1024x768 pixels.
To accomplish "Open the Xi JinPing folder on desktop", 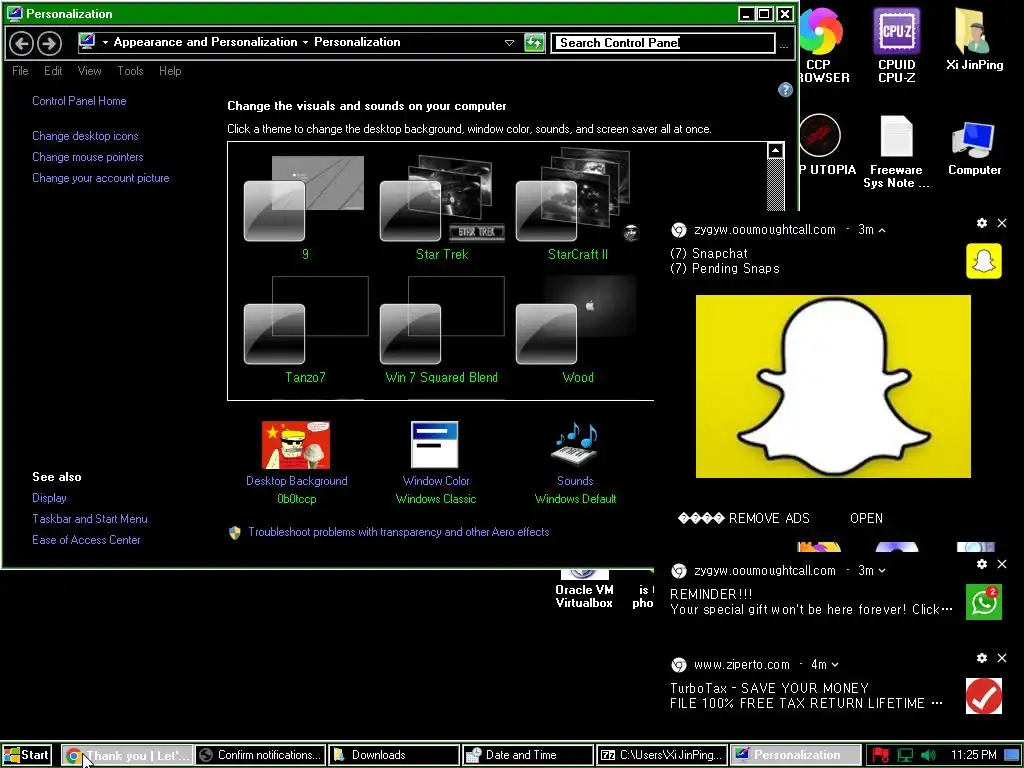I will (974, 39).
